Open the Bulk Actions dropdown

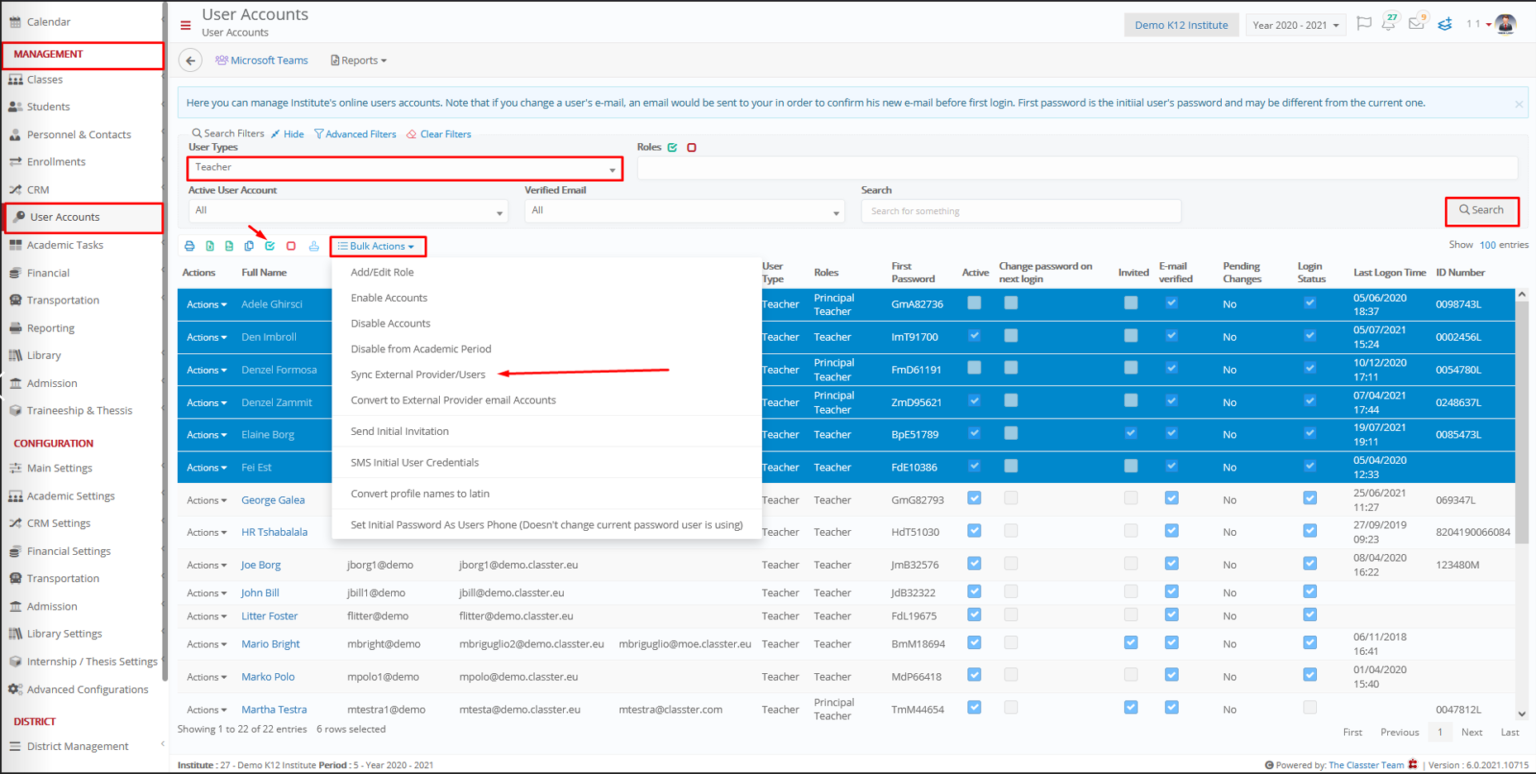pos(377,245)
